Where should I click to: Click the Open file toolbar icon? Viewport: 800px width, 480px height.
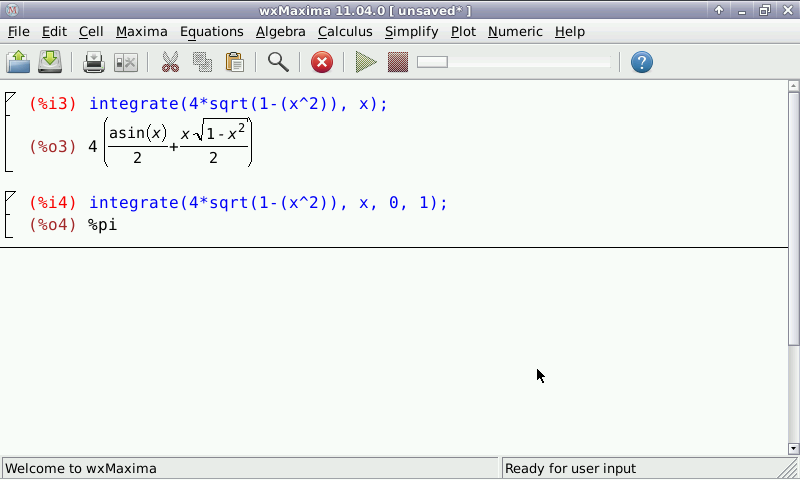(x=18, y=63)
